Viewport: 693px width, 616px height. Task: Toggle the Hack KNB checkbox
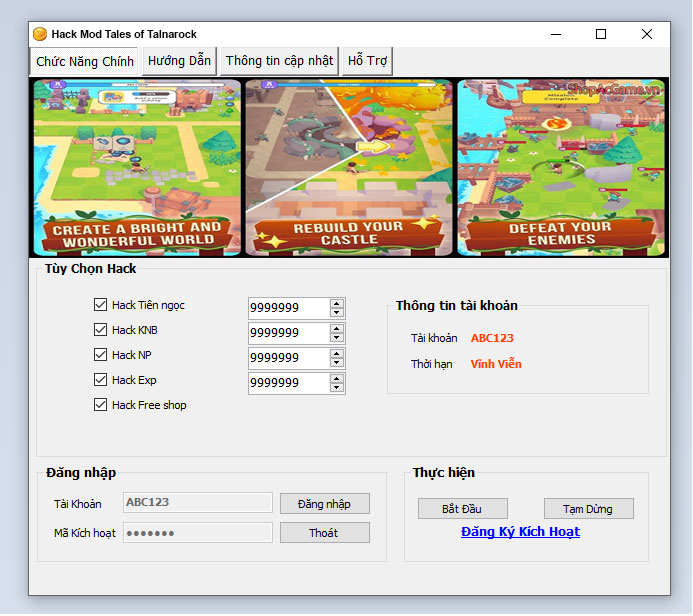point(100,330)
